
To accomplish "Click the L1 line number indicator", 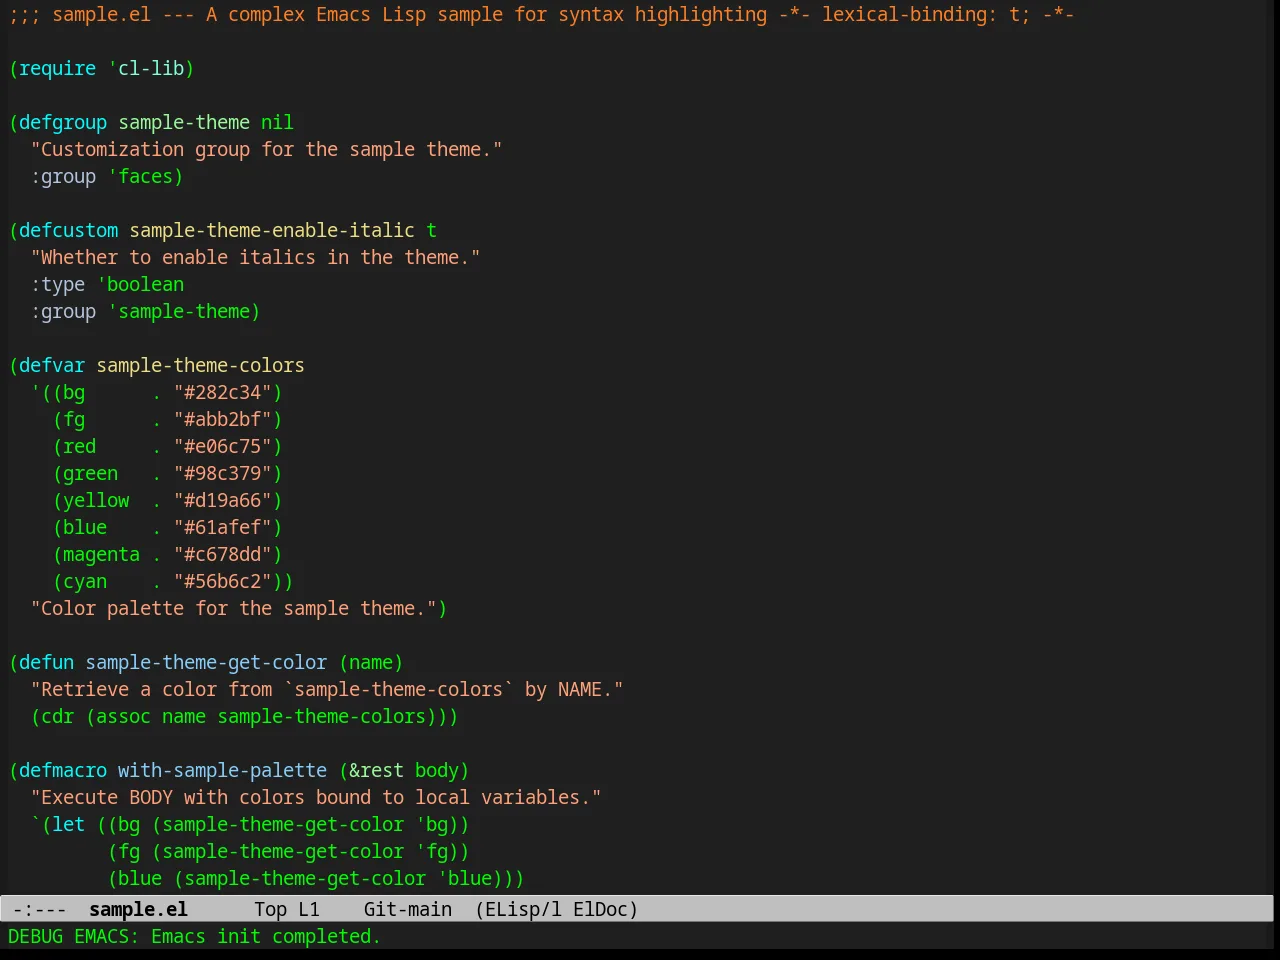I will (x=309, y=909).
